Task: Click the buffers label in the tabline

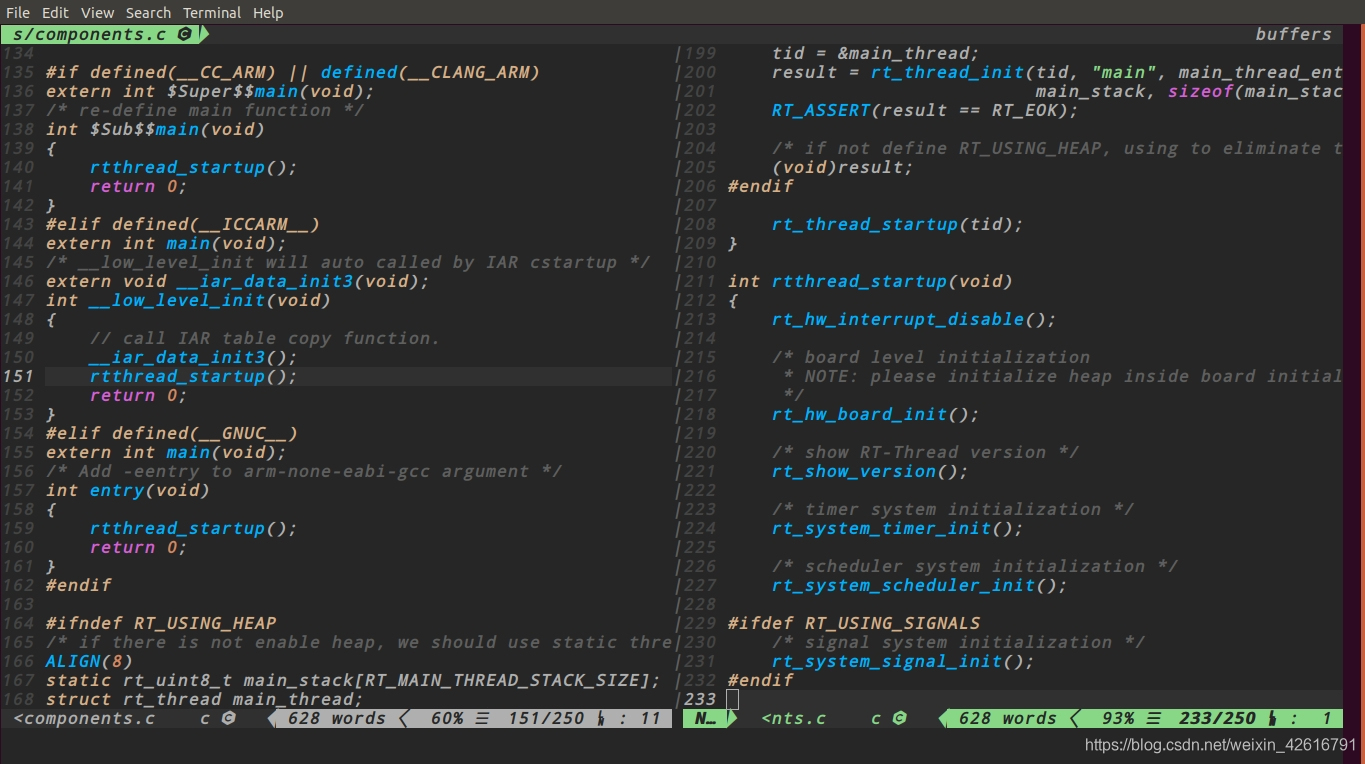Action: click(1293, 34)
